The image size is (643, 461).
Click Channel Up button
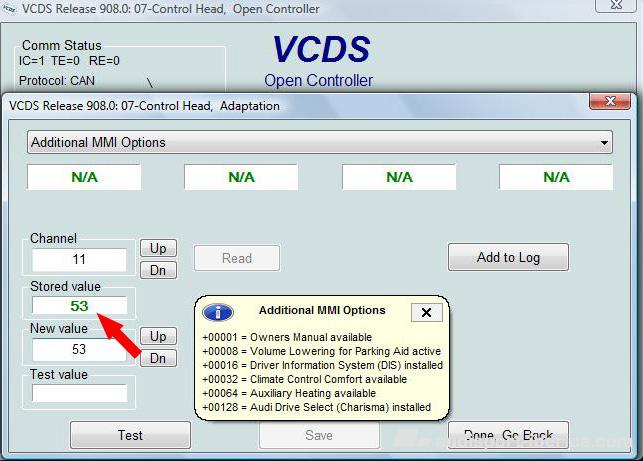click(x=158, y=248)
